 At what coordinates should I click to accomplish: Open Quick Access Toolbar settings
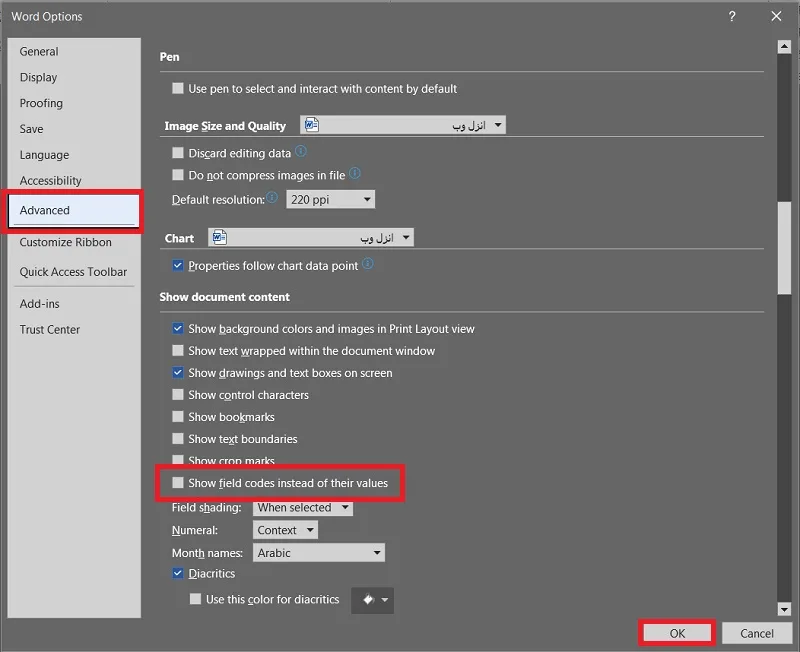73,272
